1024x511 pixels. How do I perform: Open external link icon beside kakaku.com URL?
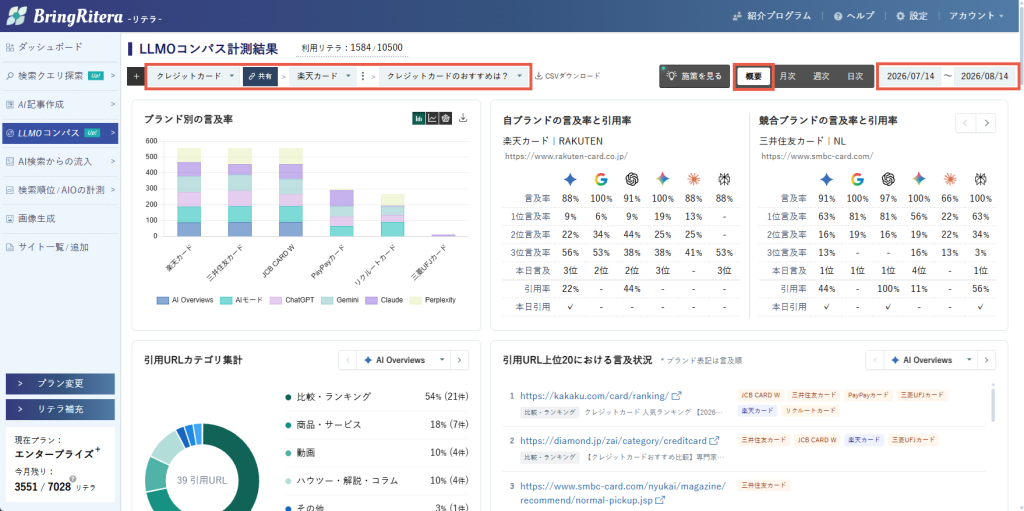pos(677,396)
